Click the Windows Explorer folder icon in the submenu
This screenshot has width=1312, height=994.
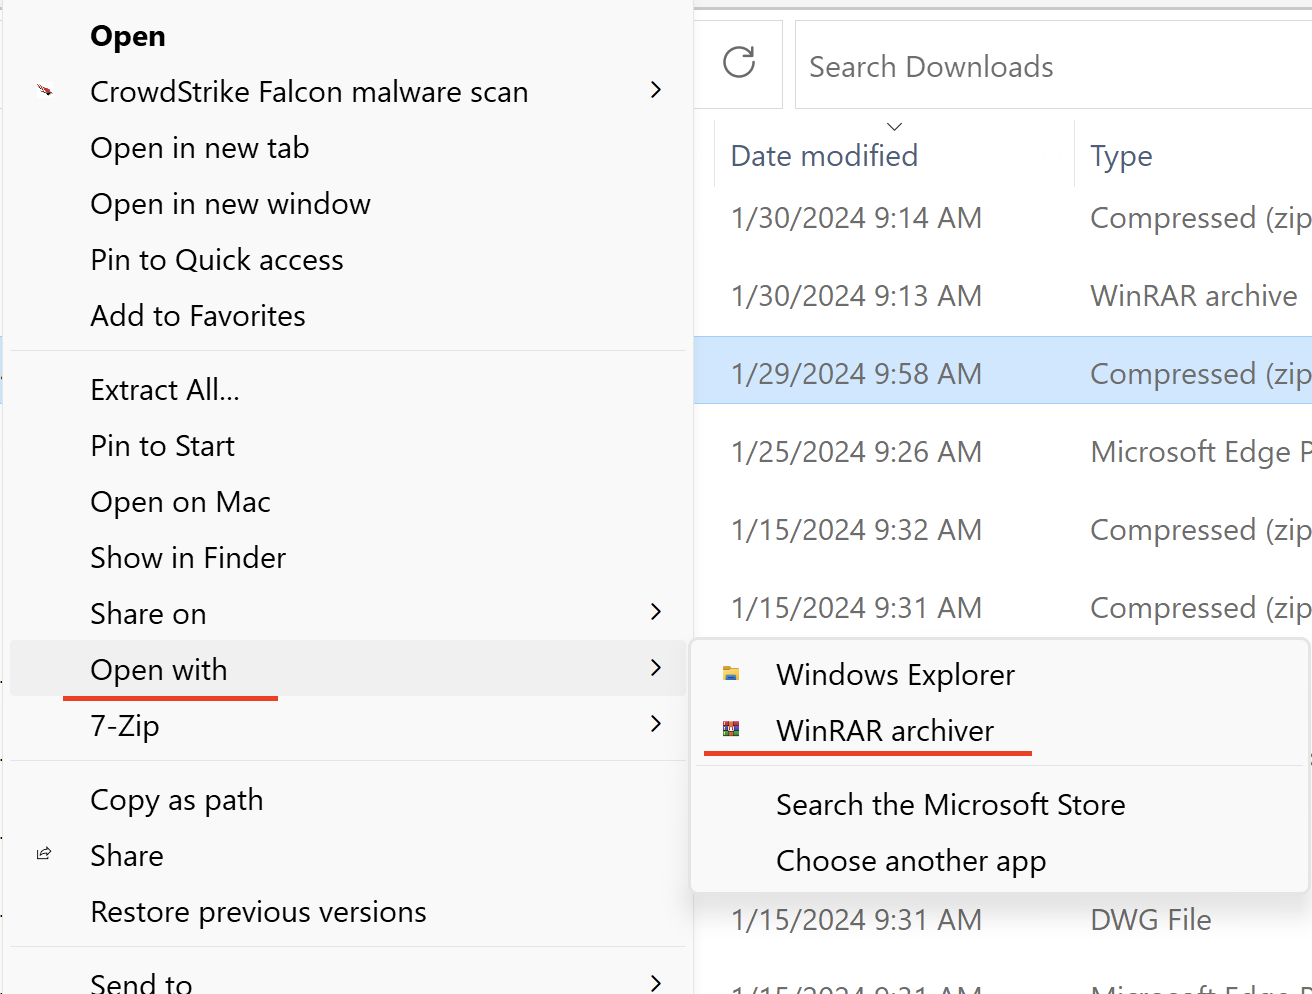point(731,674)
